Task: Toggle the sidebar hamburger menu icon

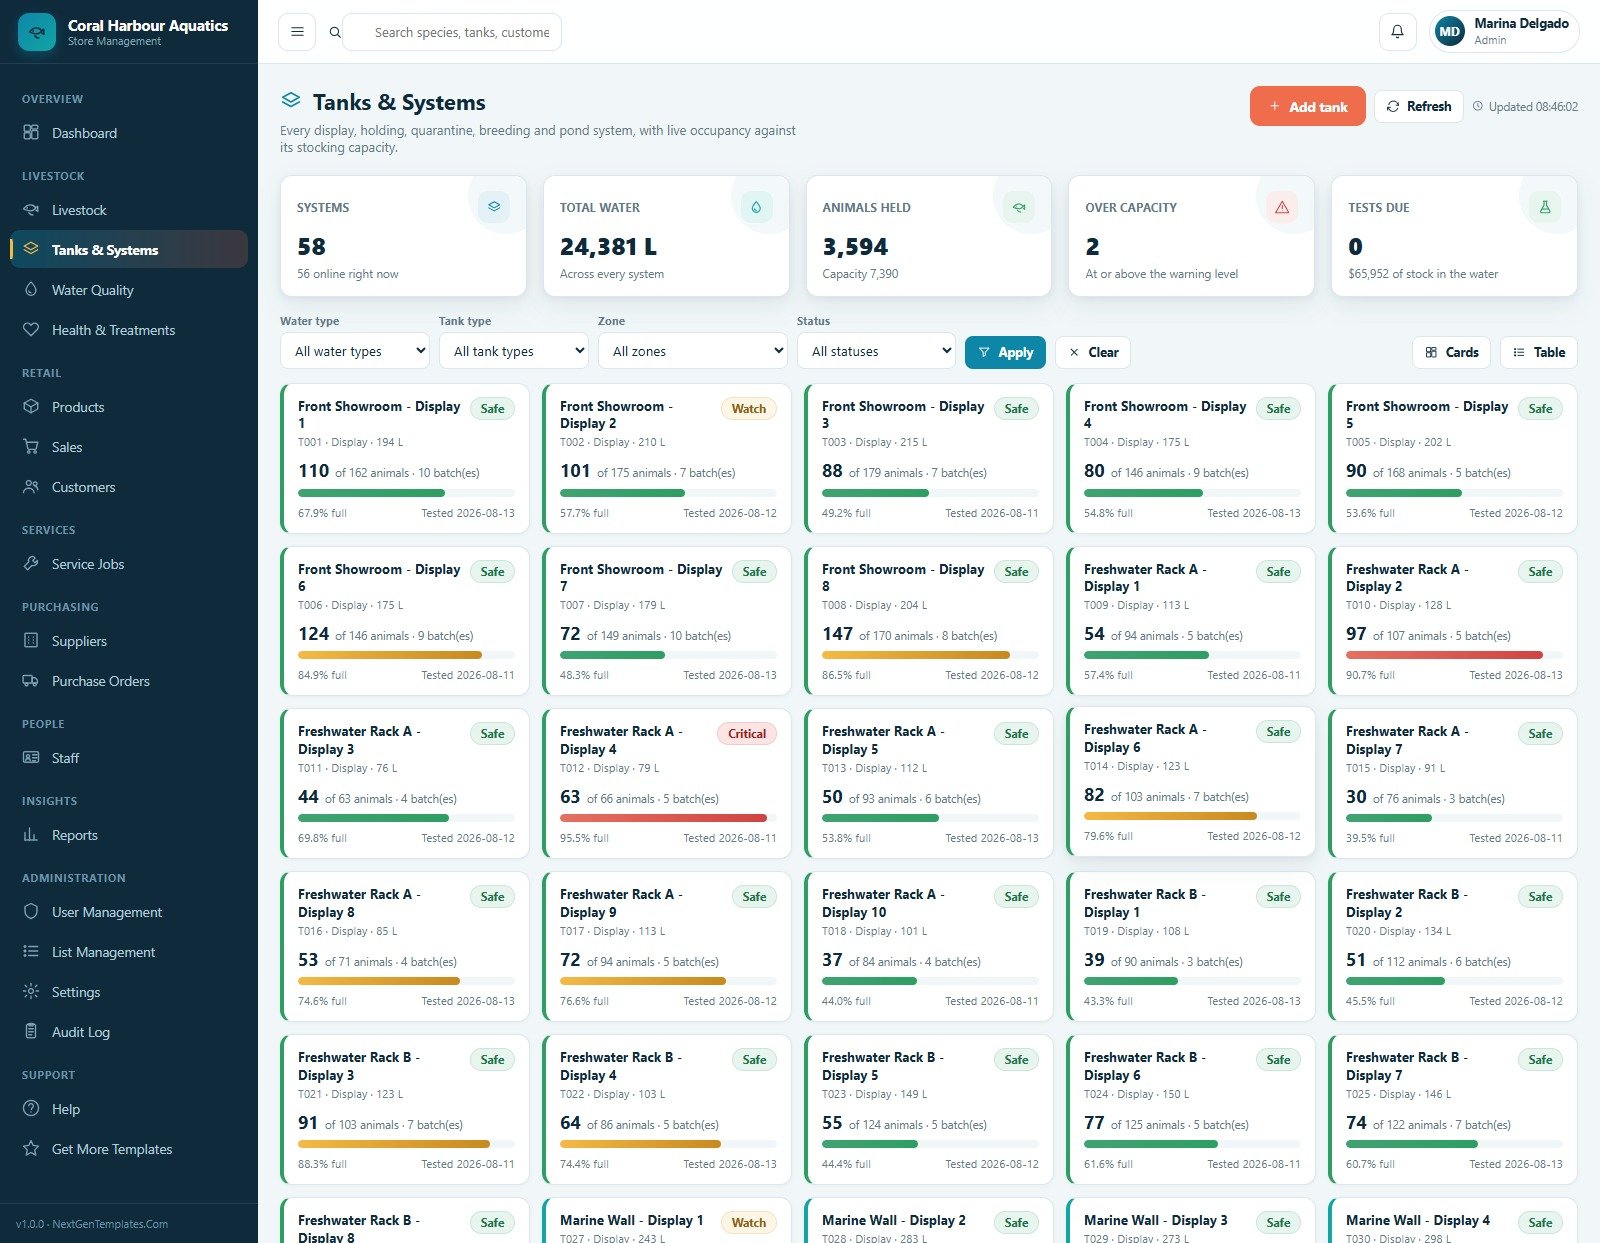Action: [297, 32]
